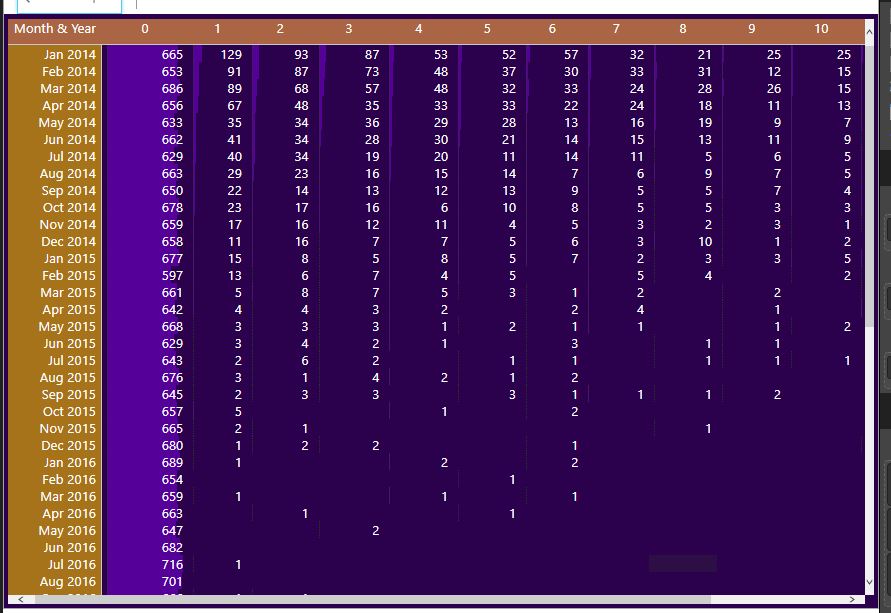Image resolution: width=891 pixels, height=613 pixels.
Task: Click the May 2014 row label
Action: tap(67, 123)
